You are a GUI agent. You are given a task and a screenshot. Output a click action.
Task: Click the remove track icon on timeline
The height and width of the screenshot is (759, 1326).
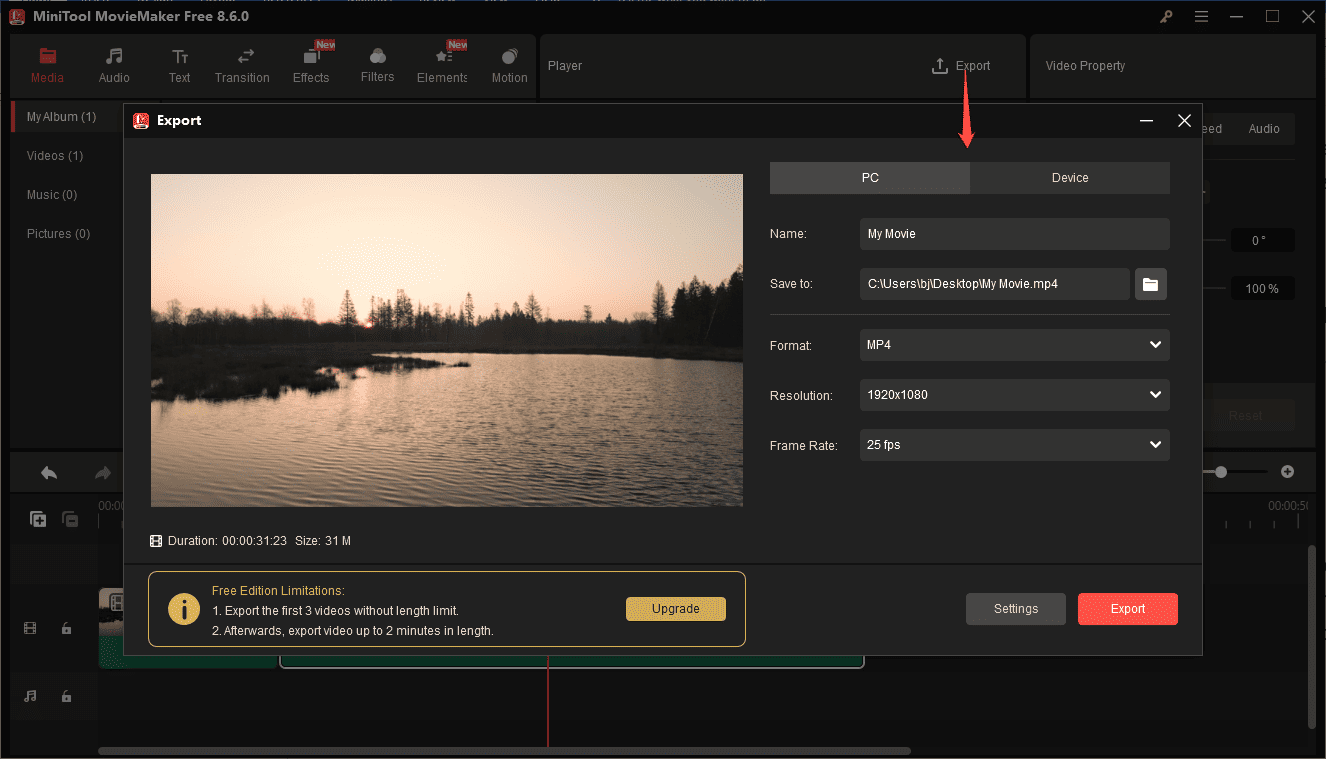(x=70, y=519)
